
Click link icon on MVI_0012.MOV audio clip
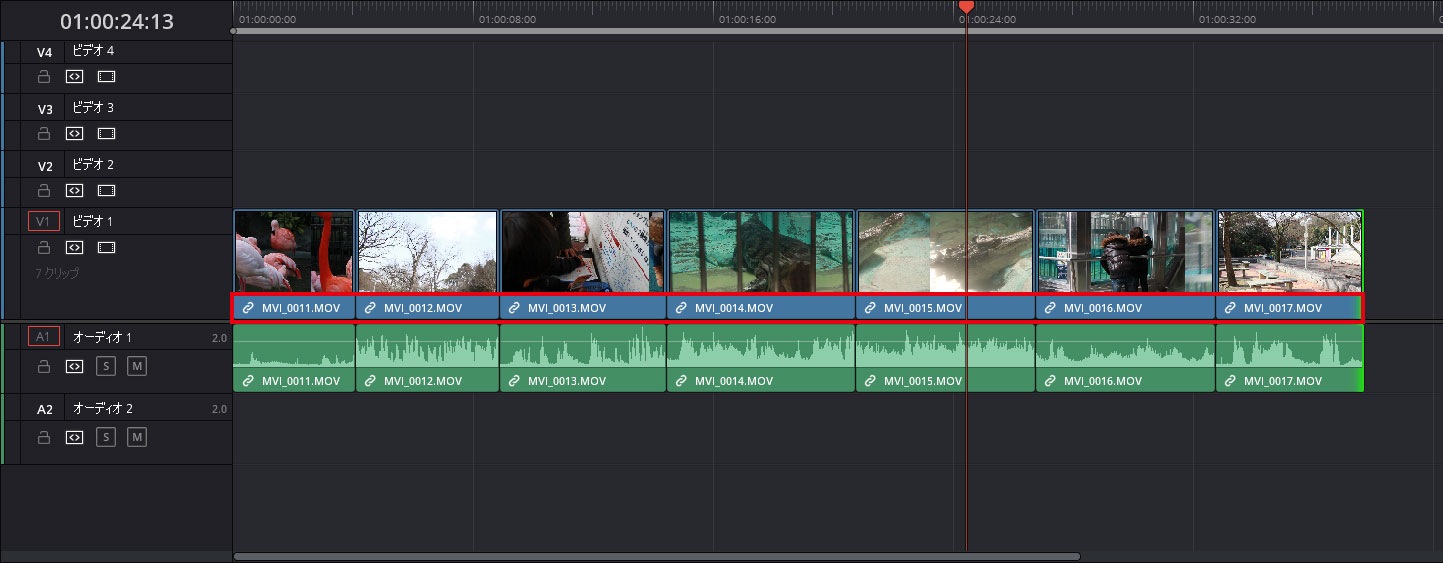[x=370, y=381]
